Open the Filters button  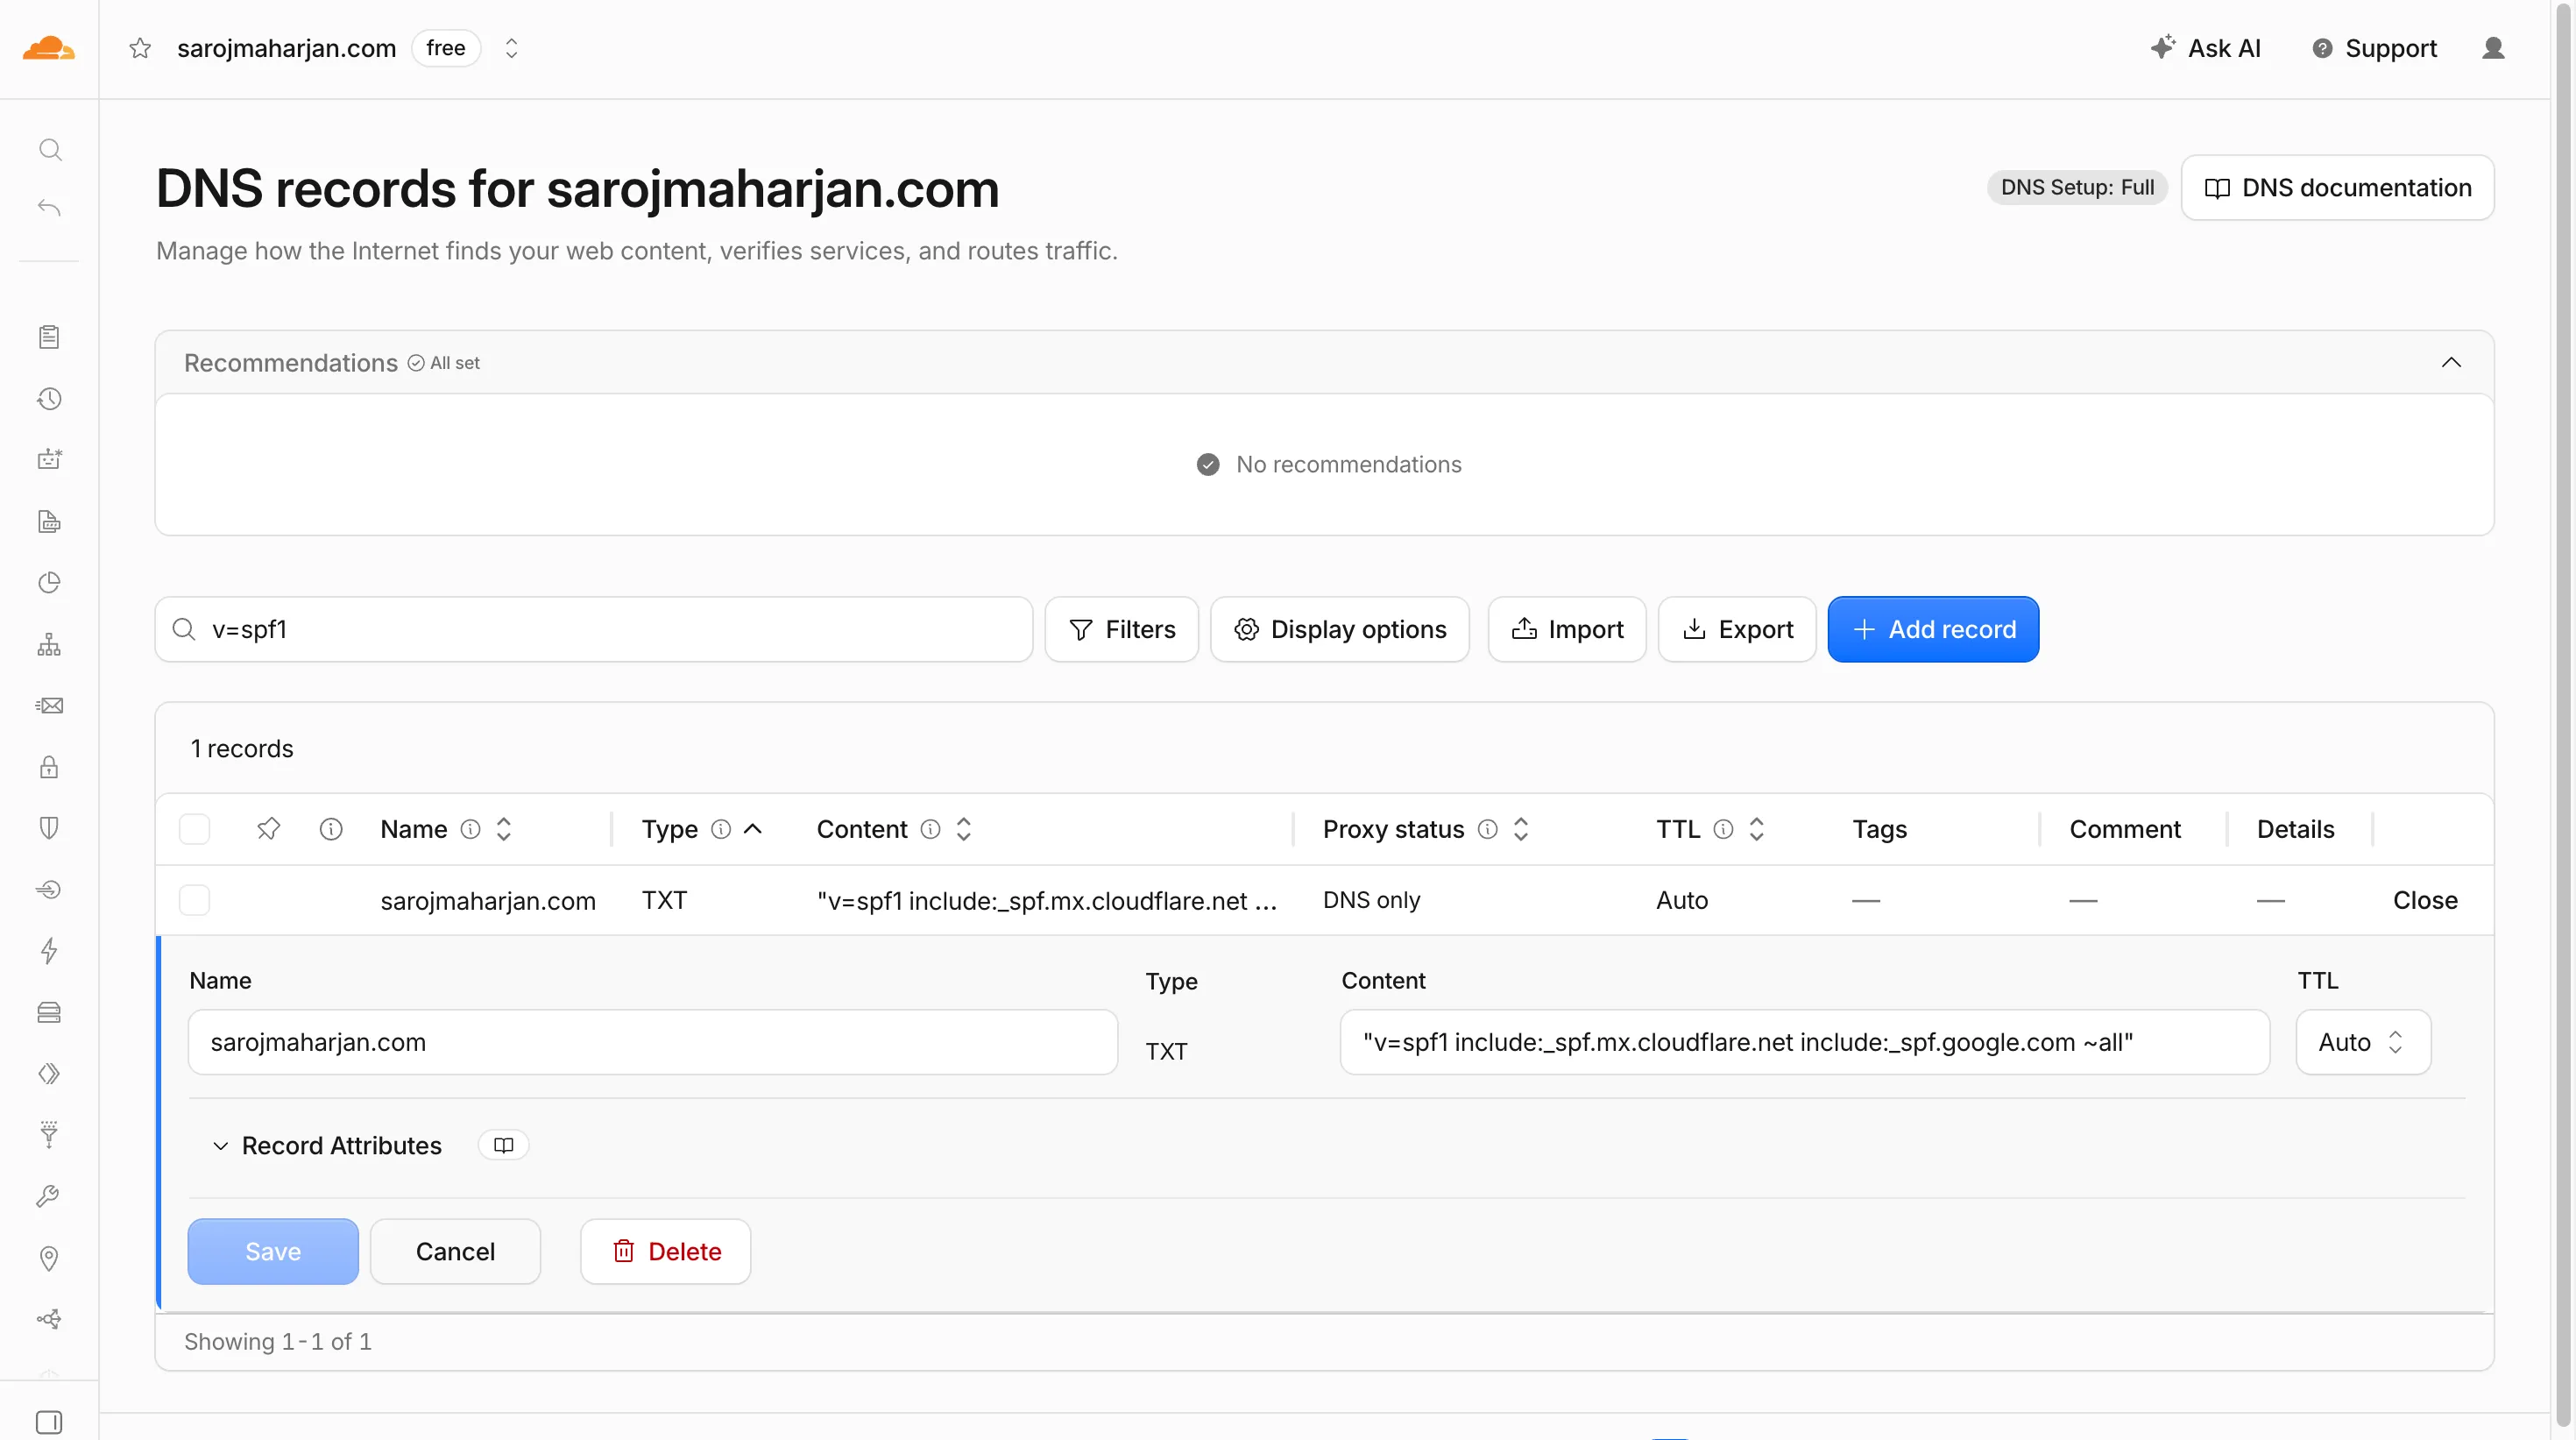click(1122, 629)
